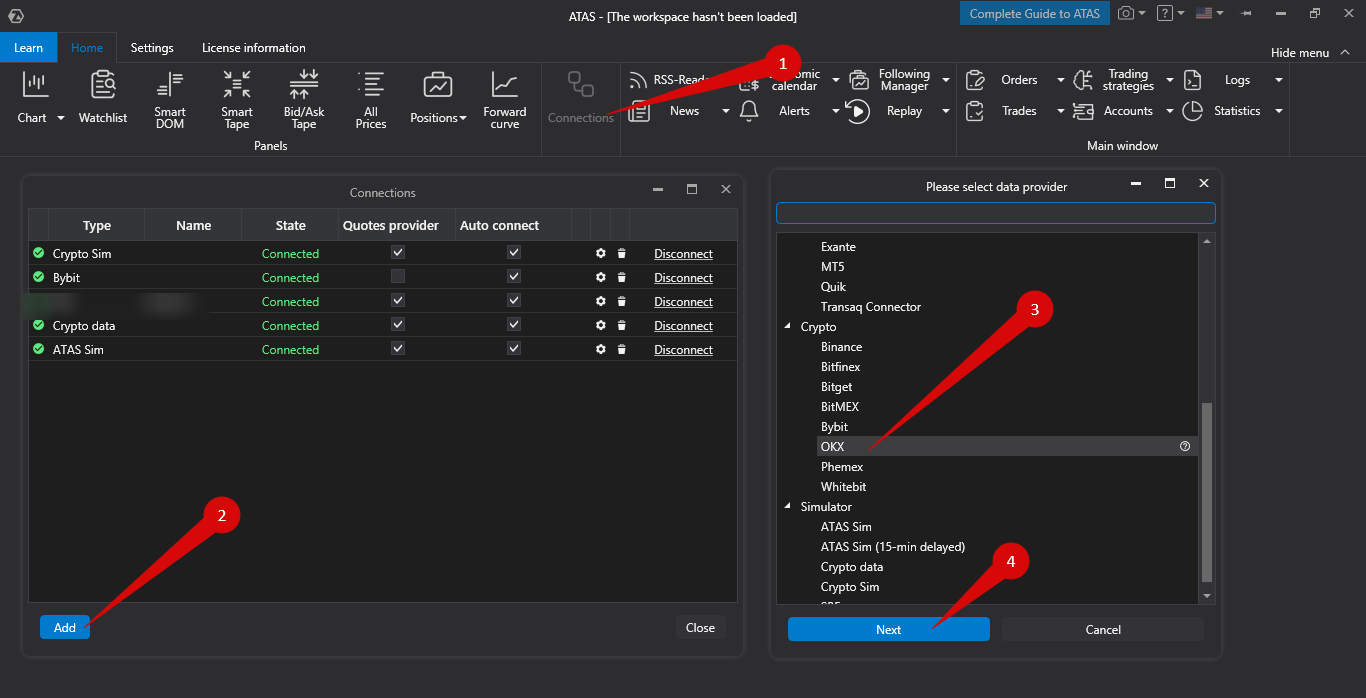Viewport: 1366px width, 698px height.
Task: Open settings gear for Crypto data connection
Action: [601, 325]
